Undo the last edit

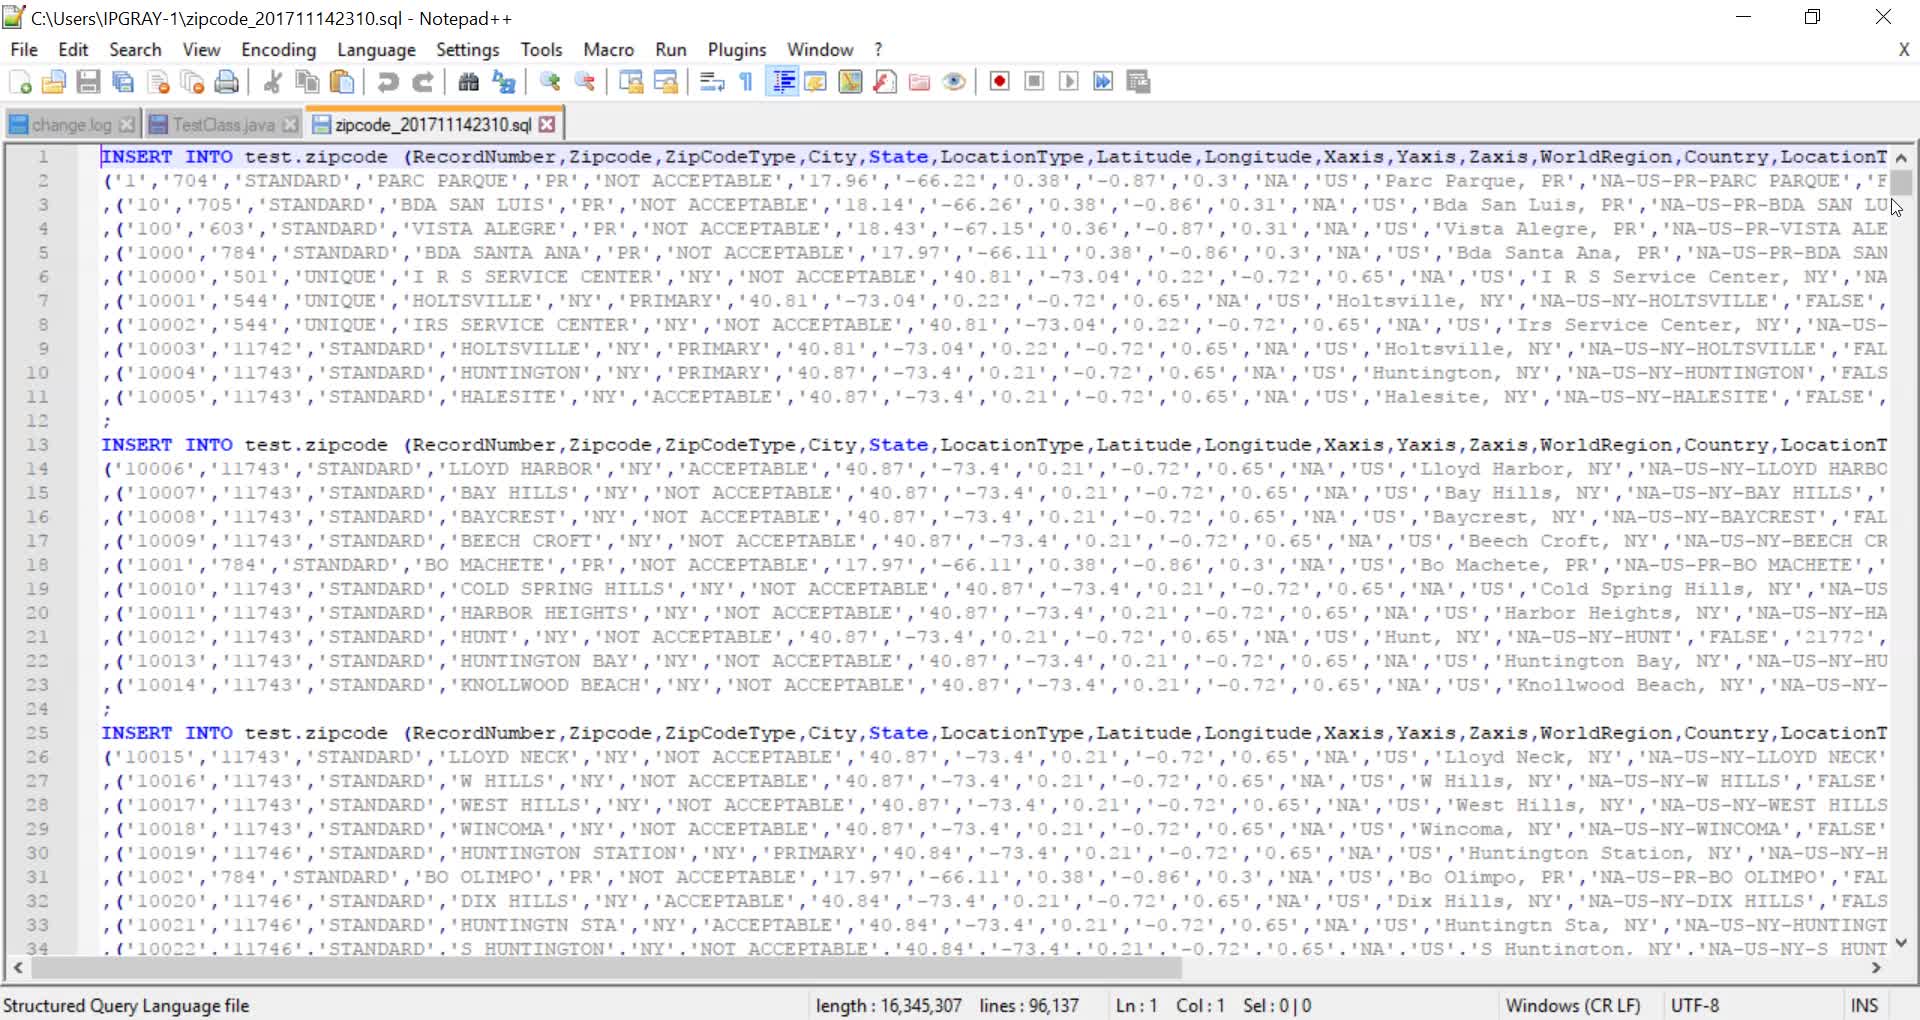tap(388, 81)
